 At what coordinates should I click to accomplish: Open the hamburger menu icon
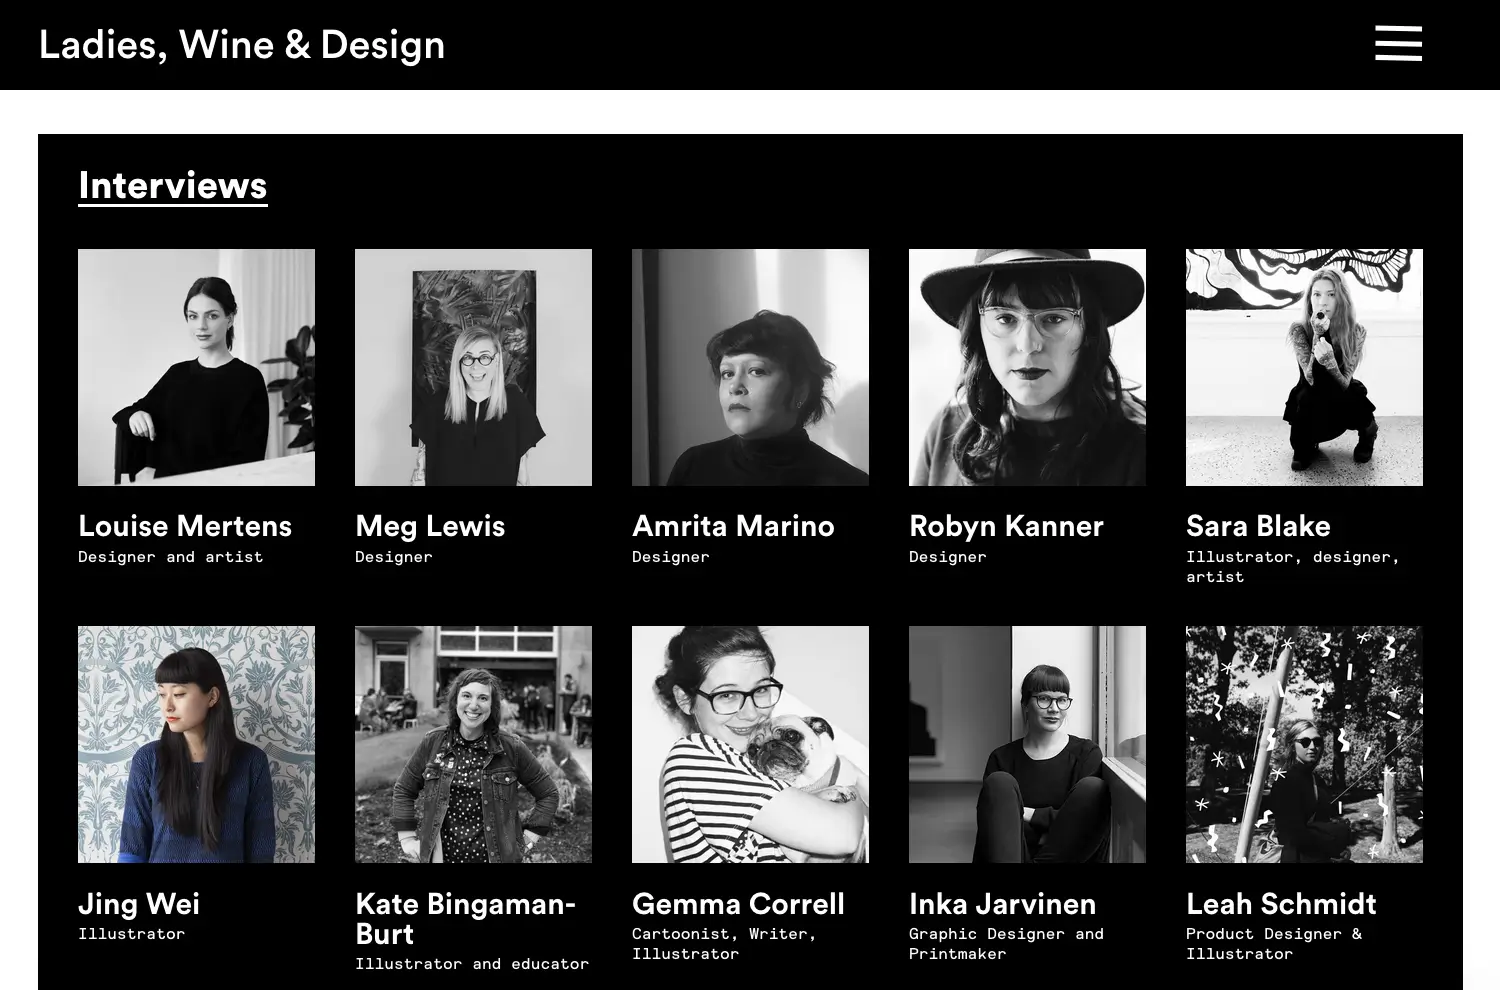pyautogui.click(x=1398, y=44)
